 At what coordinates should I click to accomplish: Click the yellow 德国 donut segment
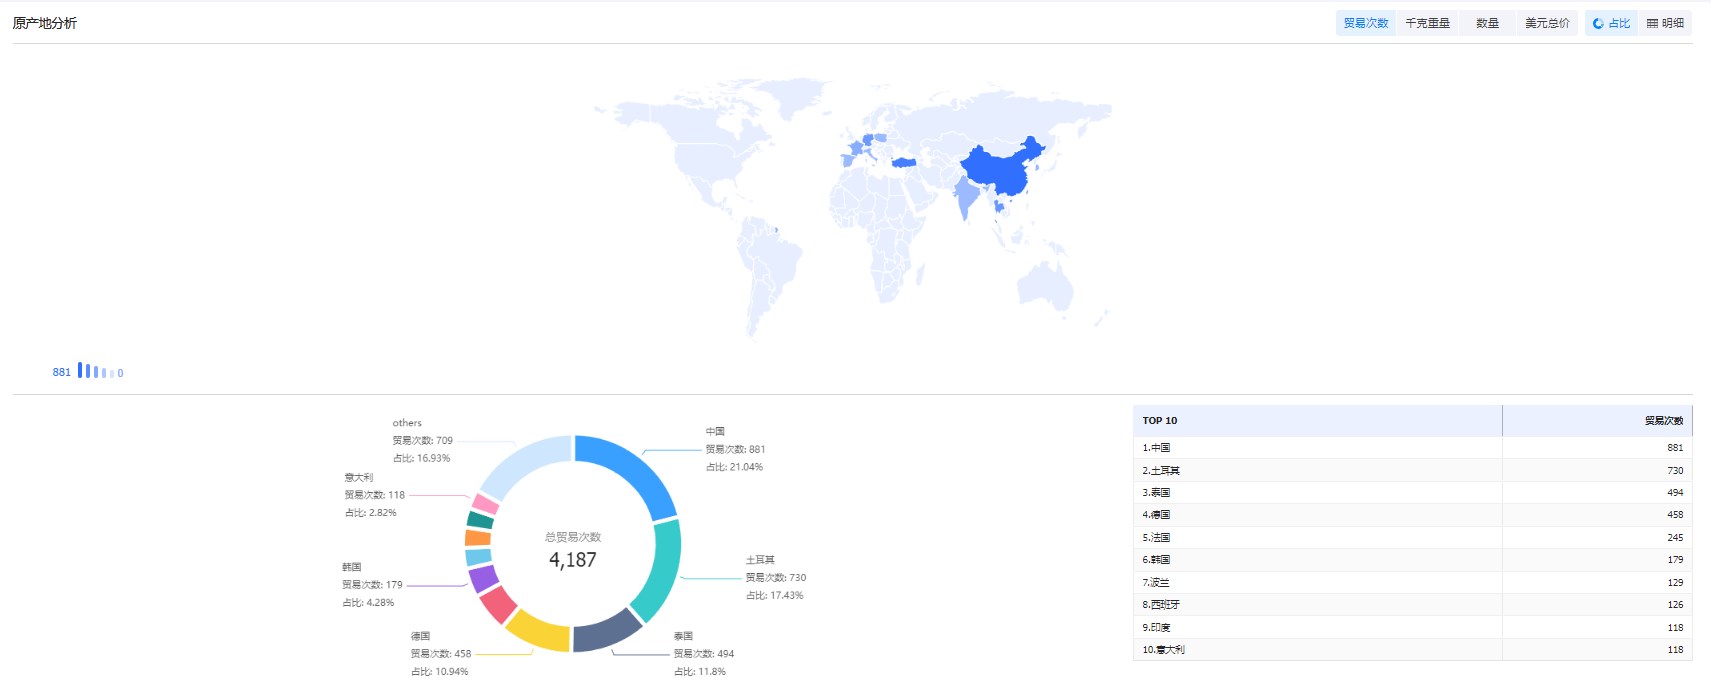pyautogui.click(x=537, y=631)
